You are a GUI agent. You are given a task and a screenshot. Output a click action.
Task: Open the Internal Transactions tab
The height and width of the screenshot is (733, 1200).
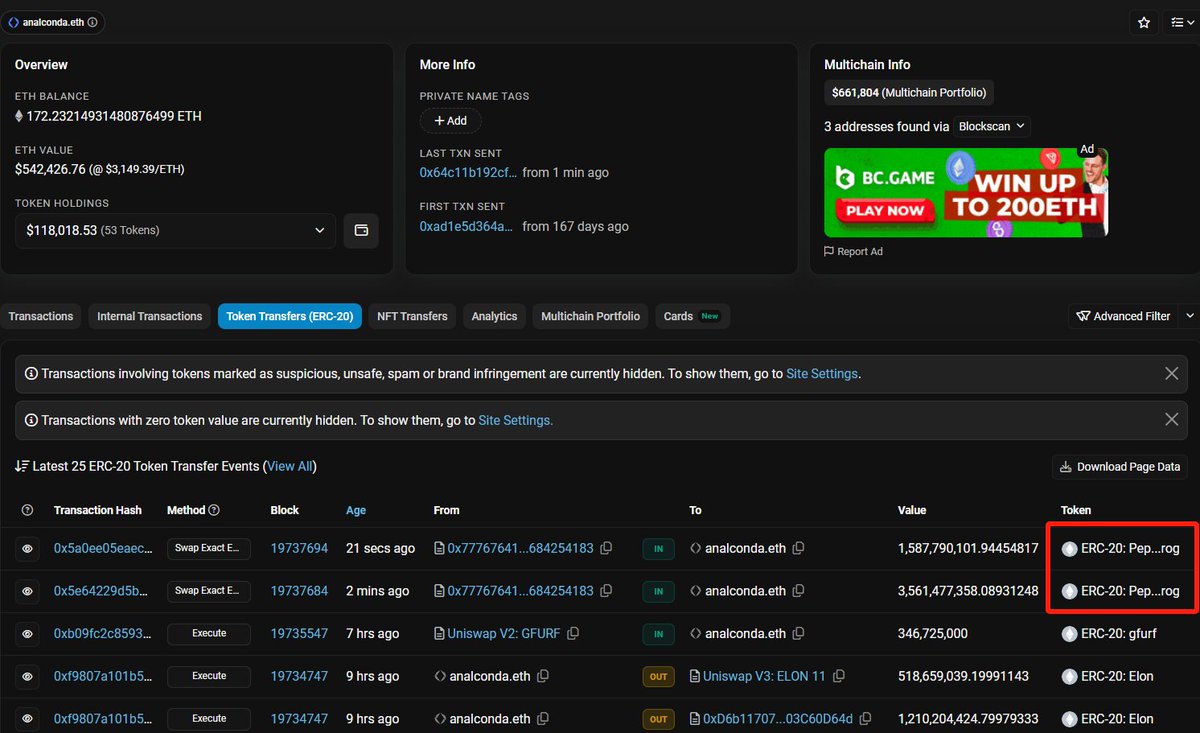point(150,316)
